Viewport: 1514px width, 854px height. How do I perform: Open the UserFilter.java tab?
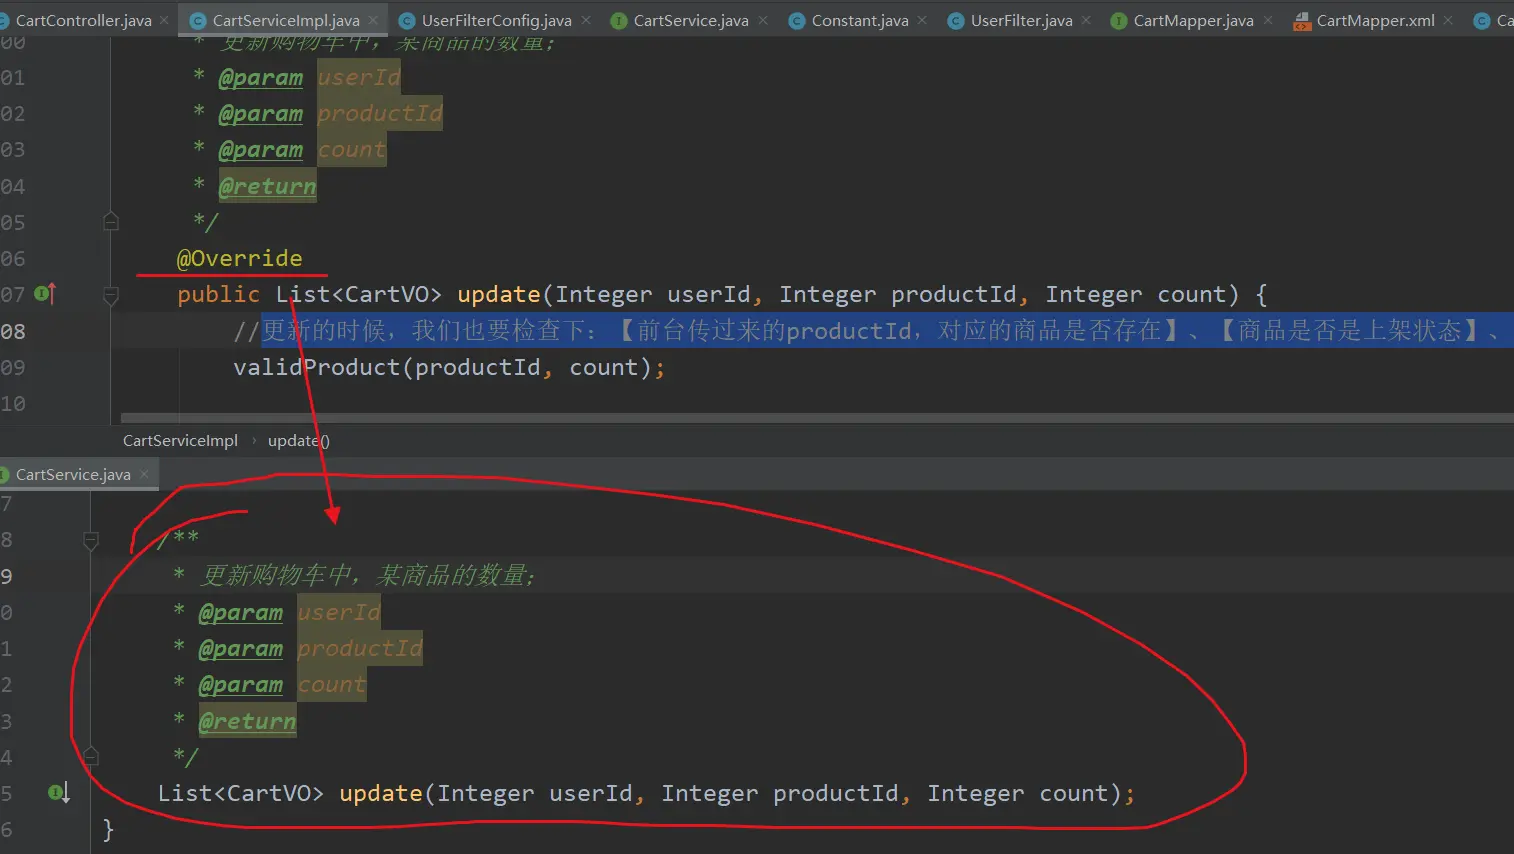coord(1021,20)
